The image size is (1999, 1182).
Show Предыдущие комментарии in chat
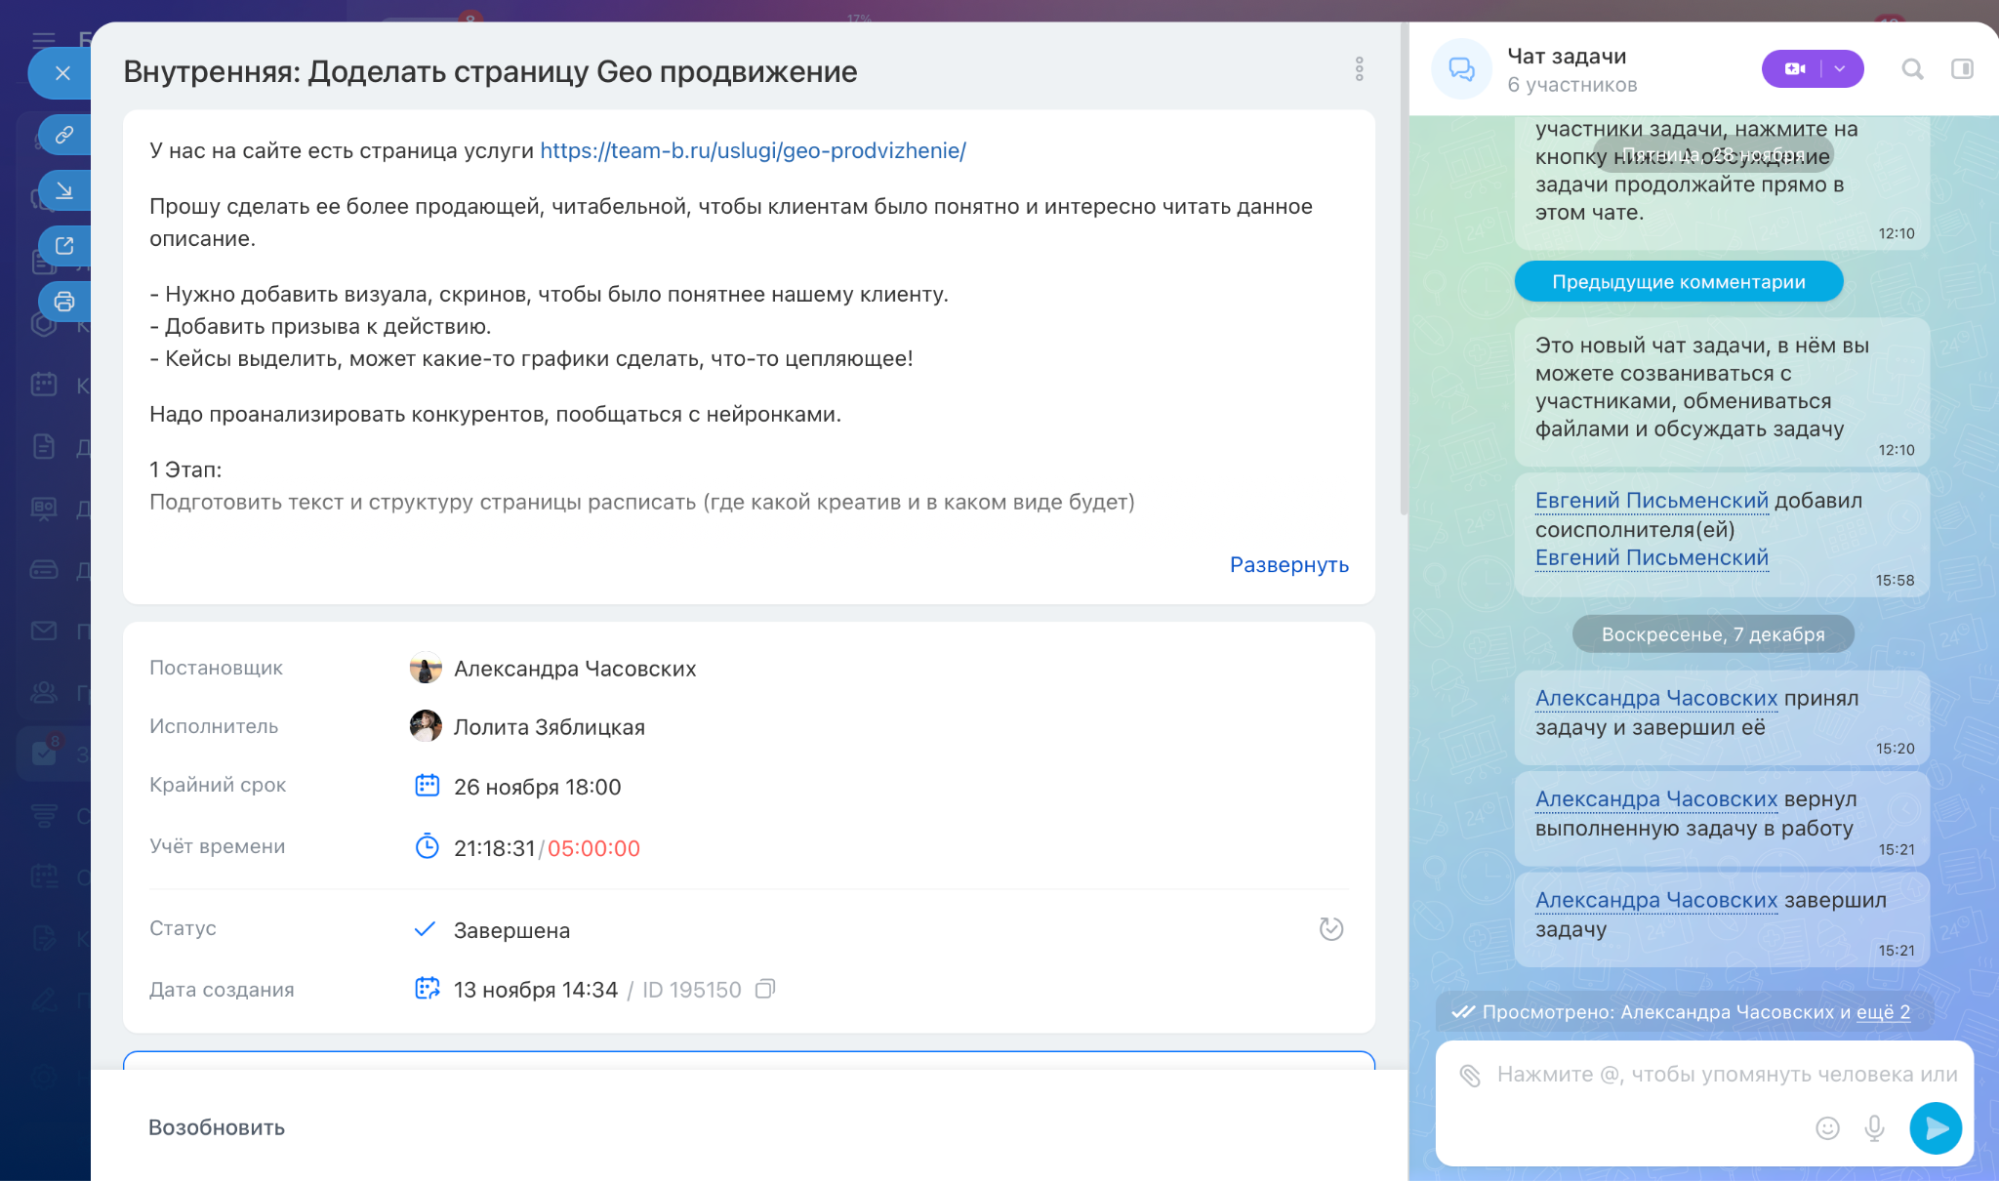1678,282
